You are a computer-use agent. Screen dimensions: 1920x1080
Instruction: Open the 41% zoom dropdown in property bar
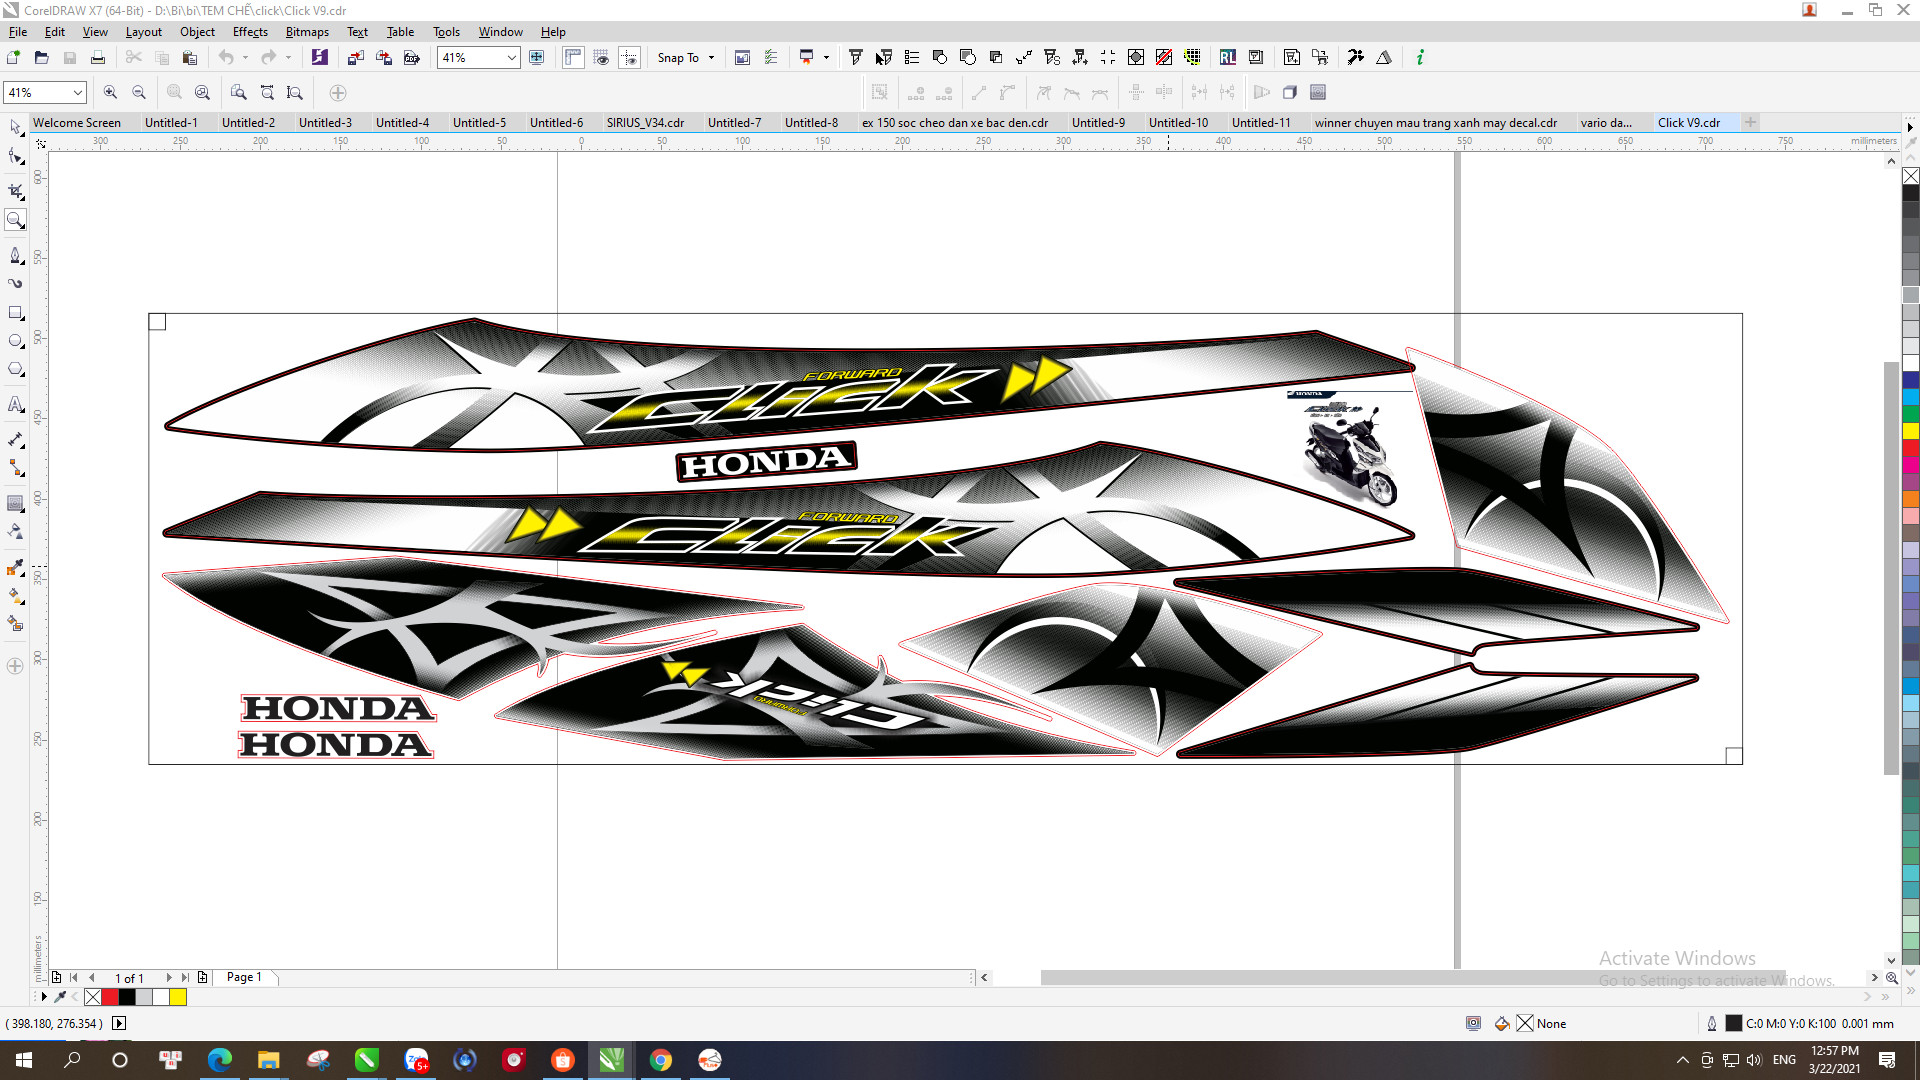[x=77, y=93]
